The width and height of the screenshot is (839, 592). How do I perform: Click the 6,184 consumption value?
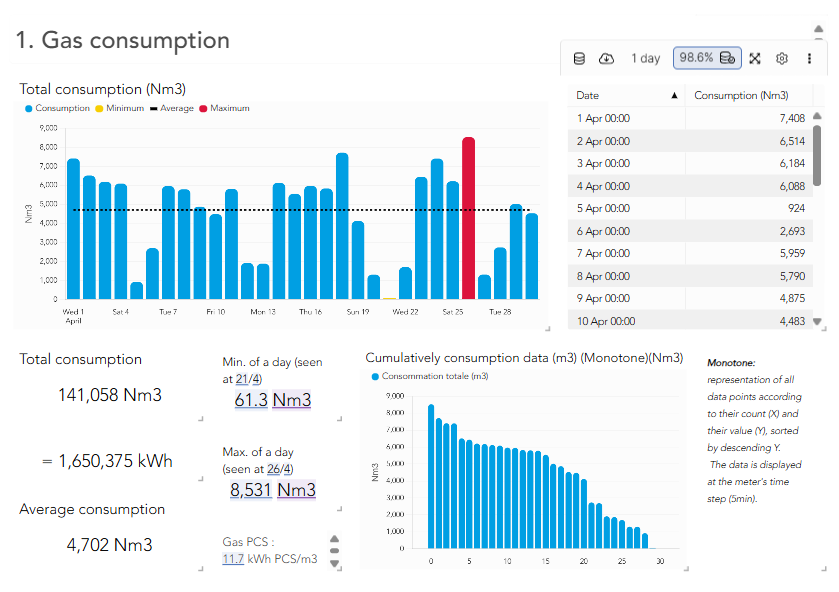tap(792, 163)
